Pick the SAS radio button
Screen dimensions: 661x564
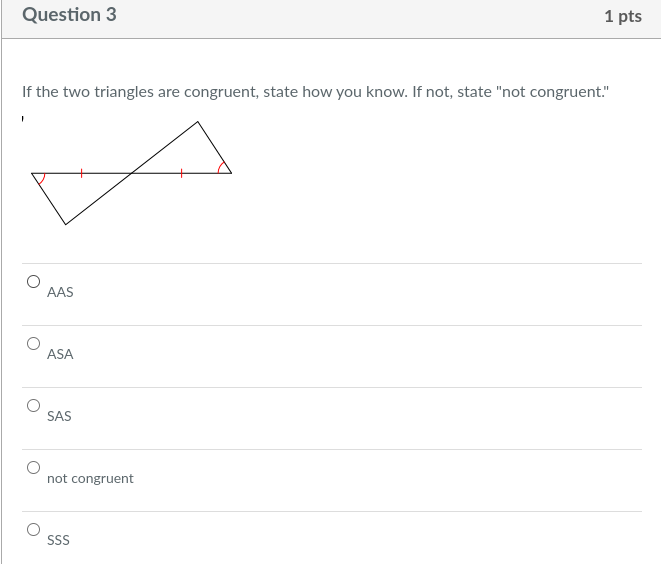[x=33, y=406]
